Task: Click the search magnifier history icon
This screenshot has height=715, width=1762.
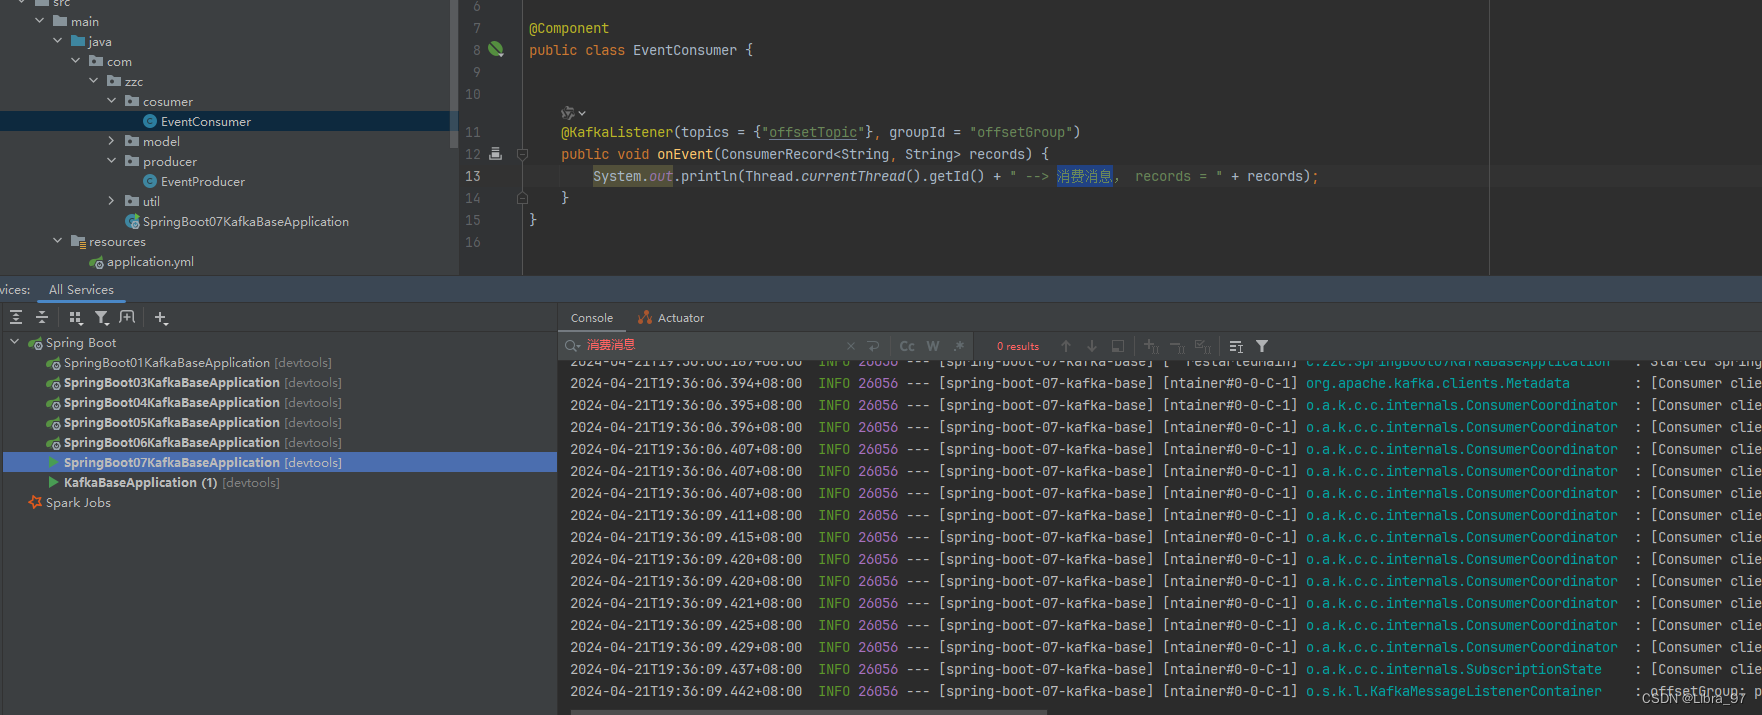Action: point(573,346)
